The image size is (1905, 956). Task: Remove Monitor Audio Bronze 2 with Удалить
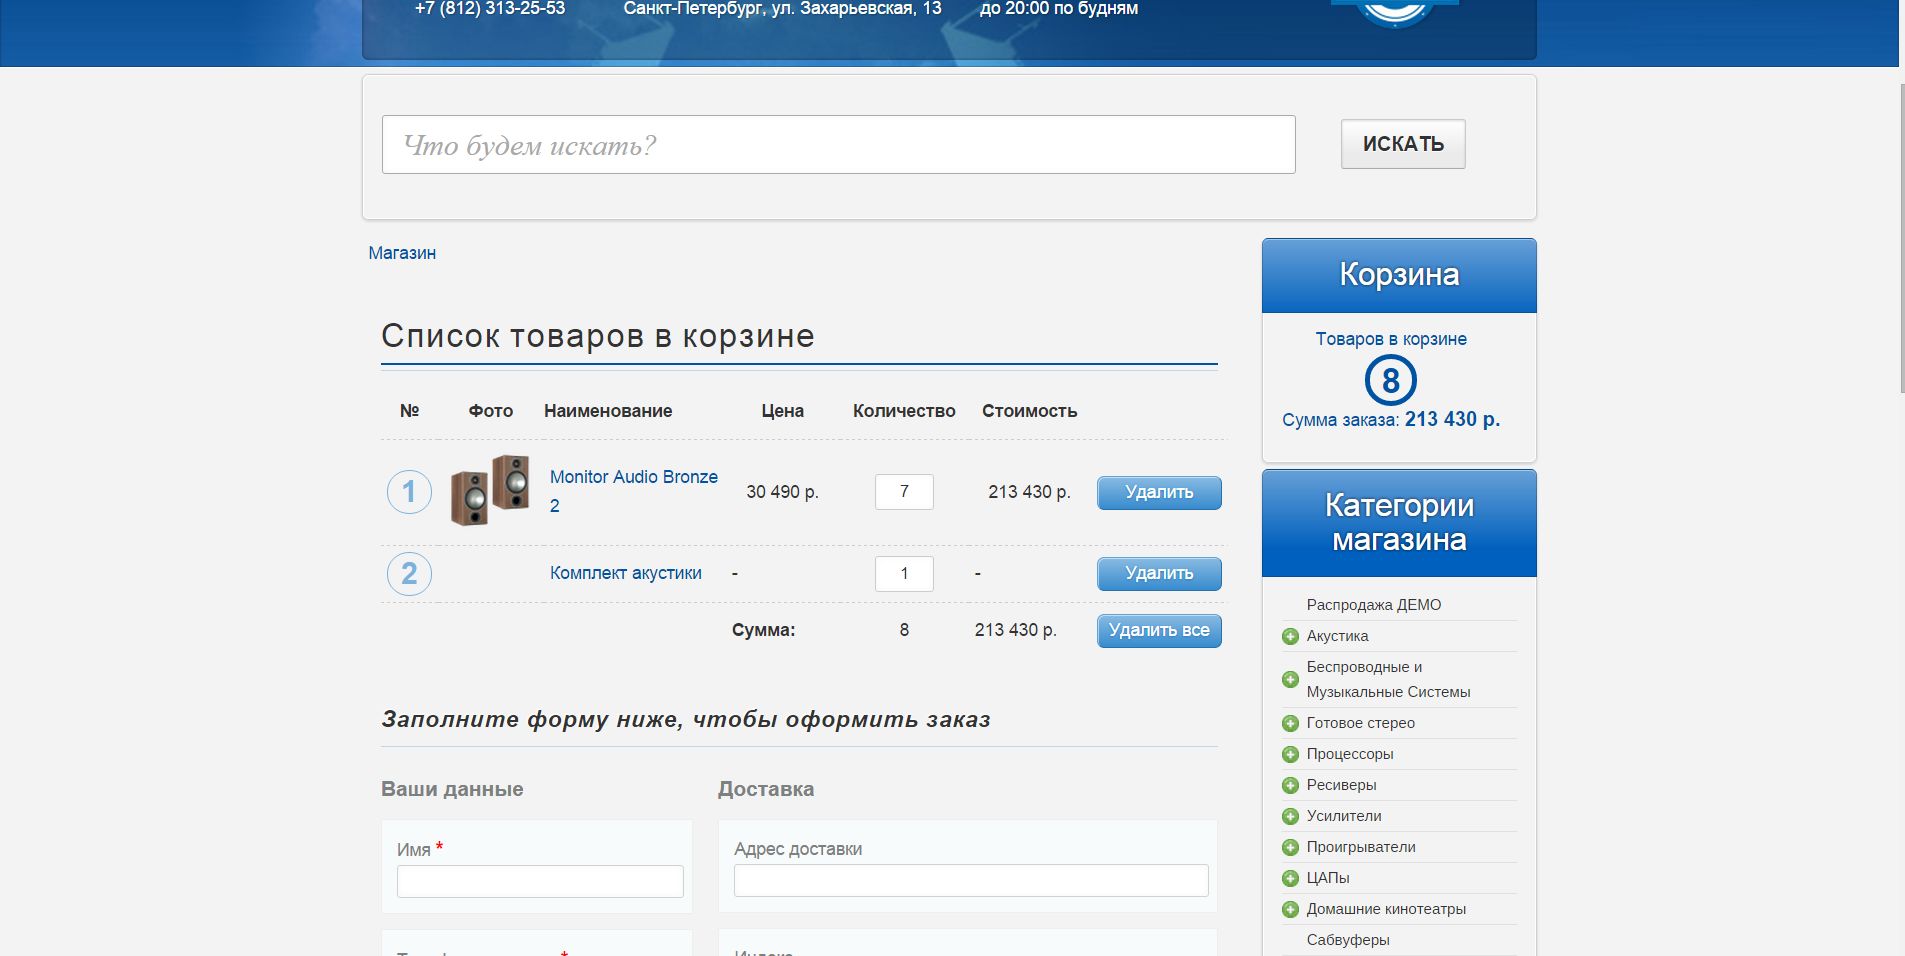coord(1158,493)
